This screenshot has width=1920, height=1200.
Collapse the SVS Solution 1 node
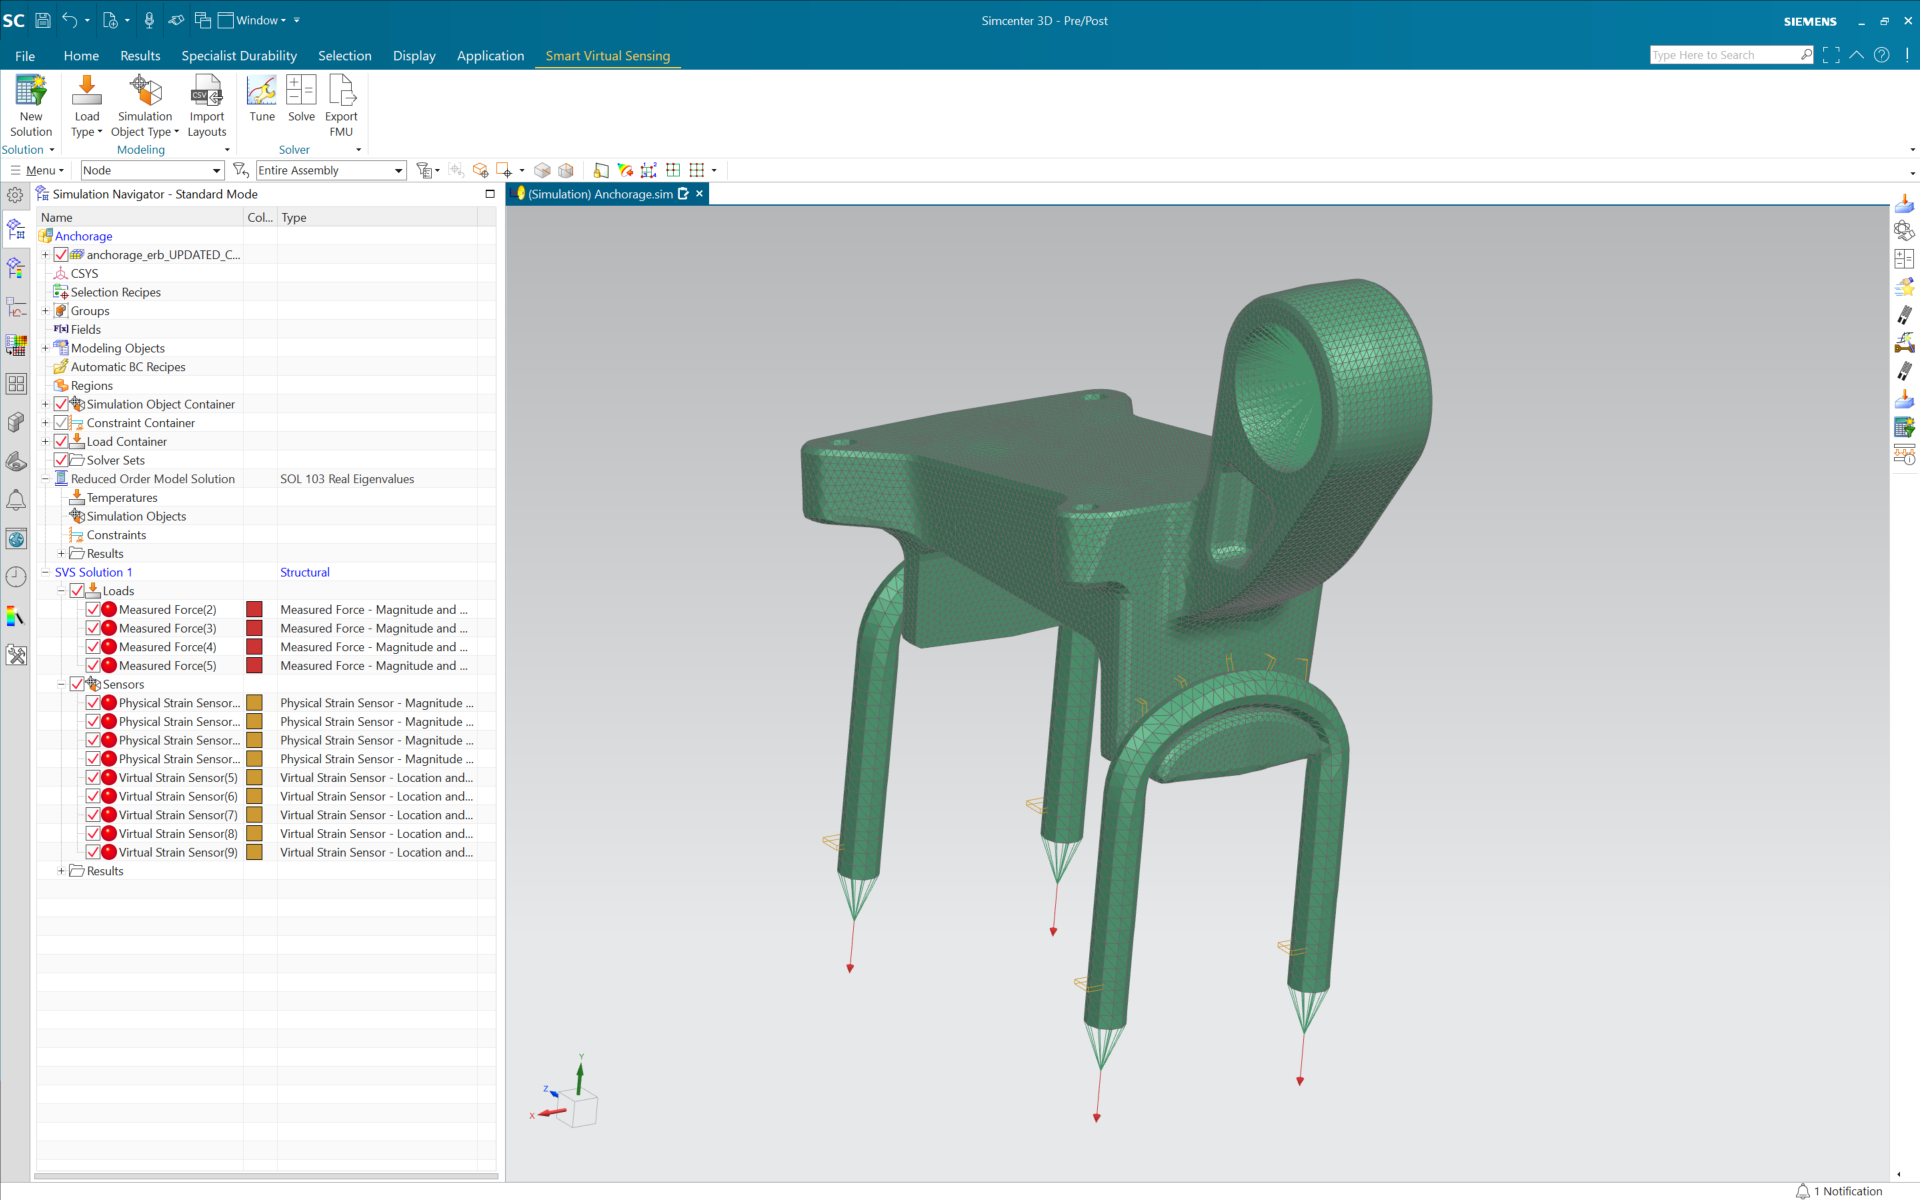point(45,572)
